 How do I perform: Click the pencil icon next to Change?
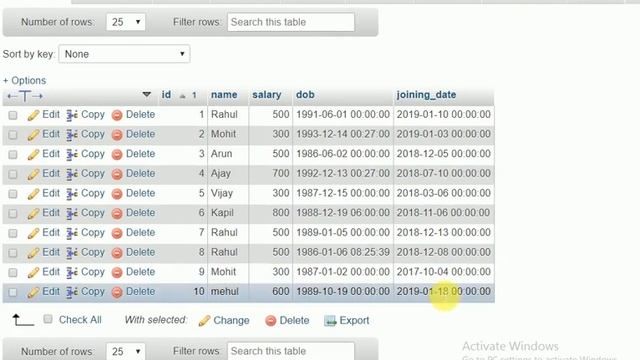[204, 321]
